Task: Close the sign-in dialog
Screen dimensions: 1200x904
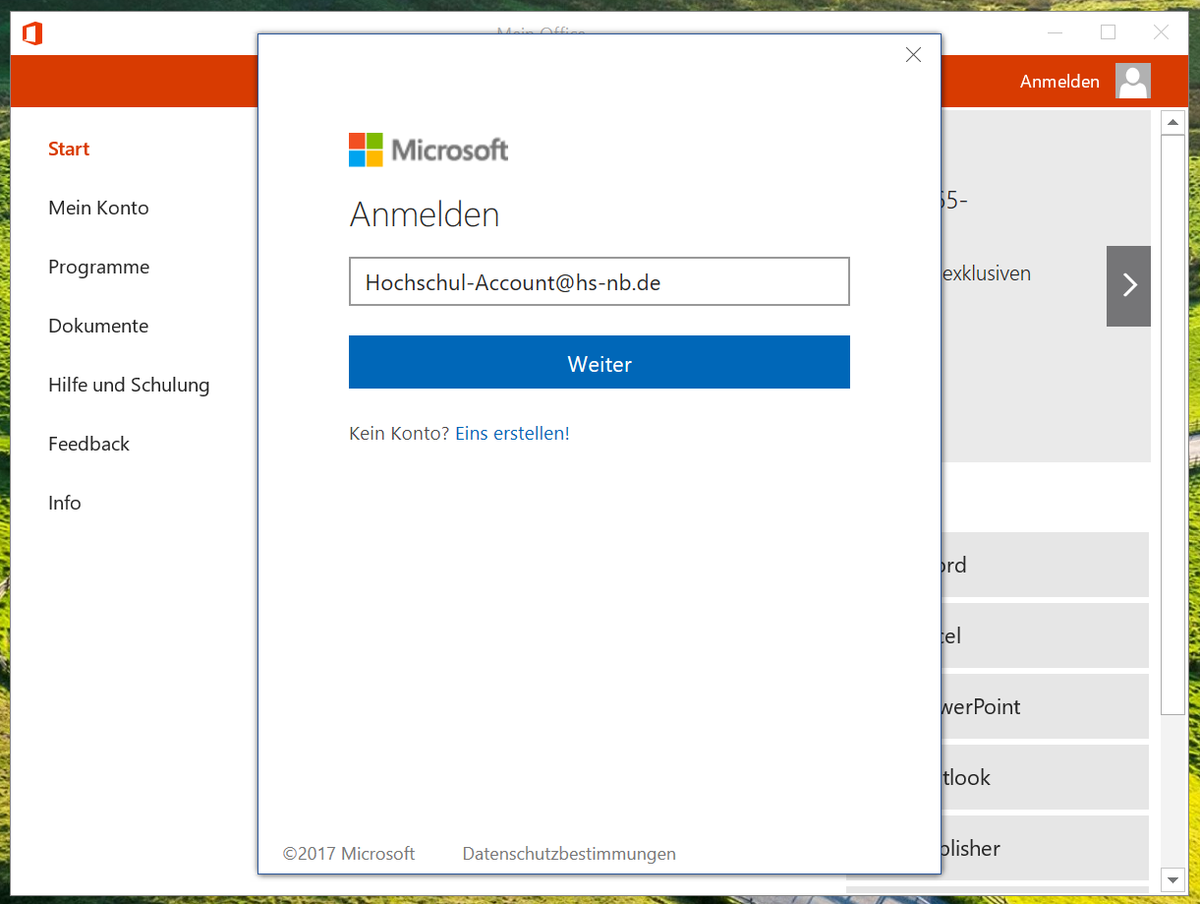Action: point(913,56)
